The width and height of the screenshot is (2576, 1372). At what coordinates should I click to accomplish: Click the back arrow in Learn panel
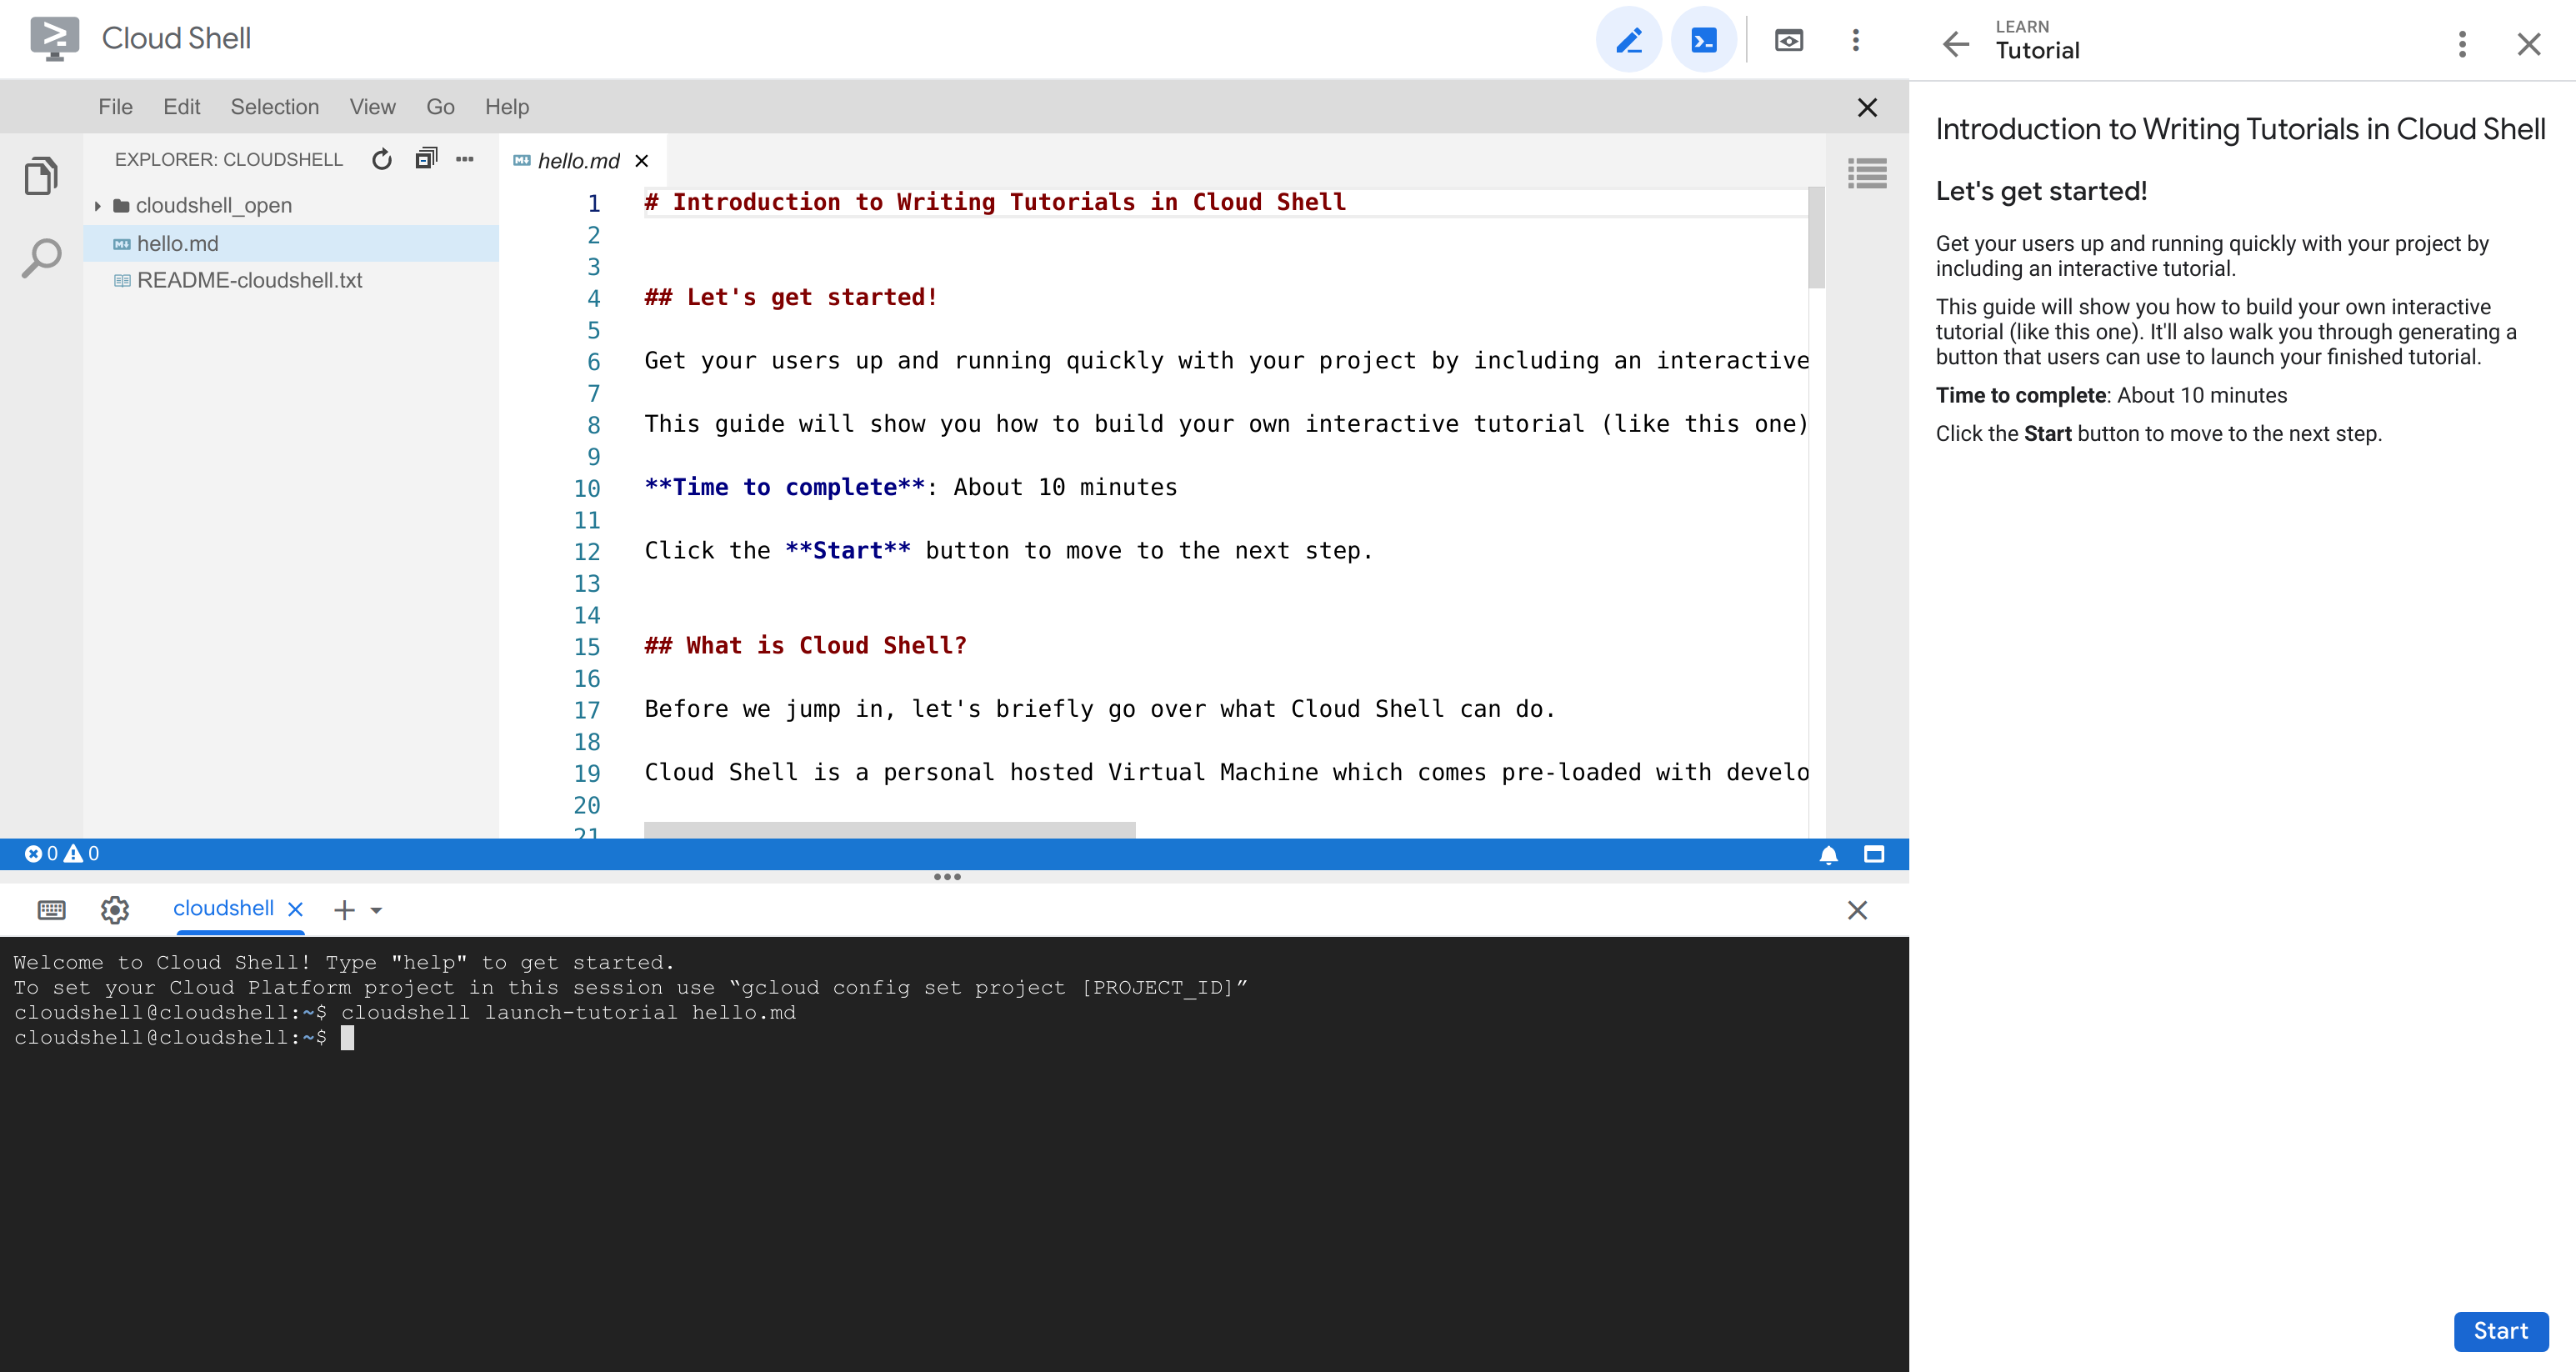[x=1958, y=39]
